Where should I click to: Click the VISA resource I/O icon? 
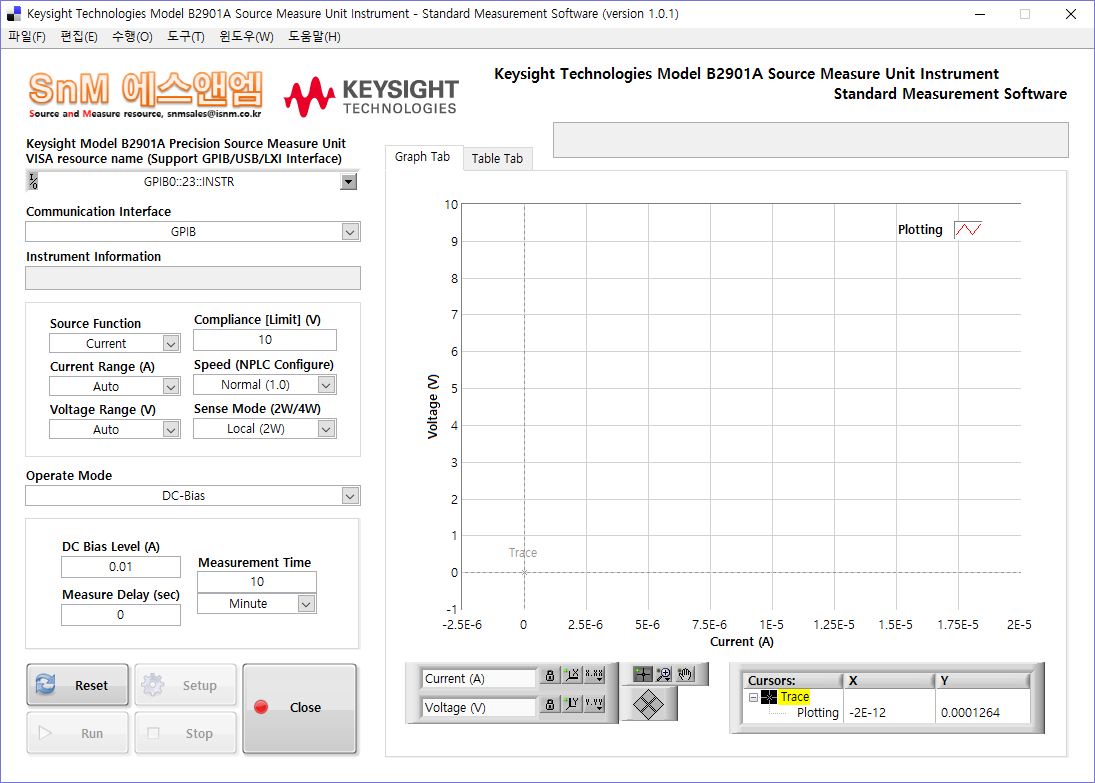[33, 182]
